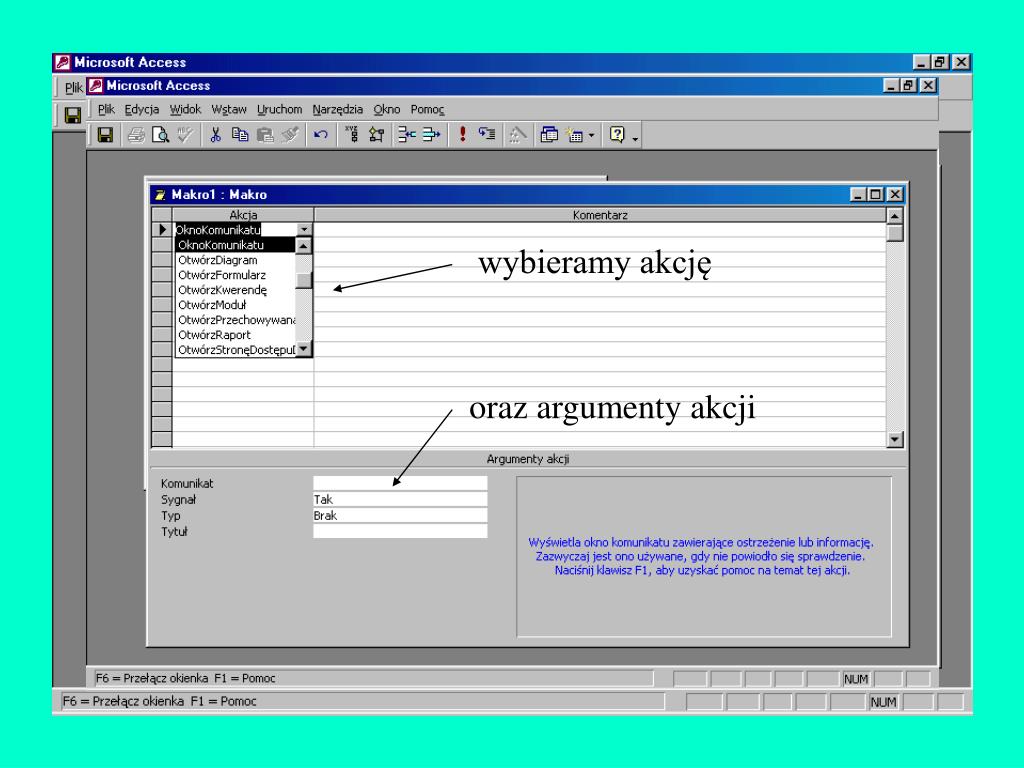
Task: Click the Makro1 window title icon
Action: coord(160,195)
